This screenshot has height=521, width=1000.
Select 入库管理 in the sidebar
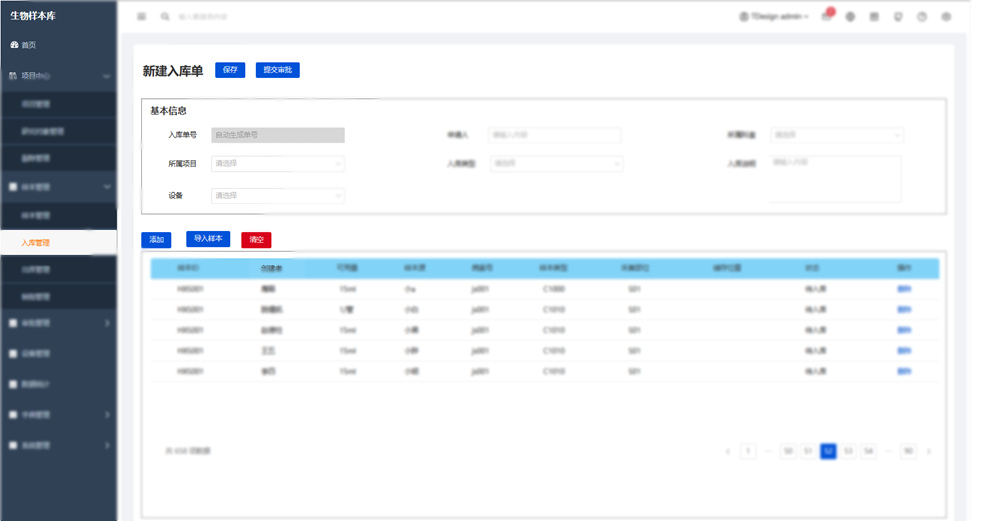36,243
